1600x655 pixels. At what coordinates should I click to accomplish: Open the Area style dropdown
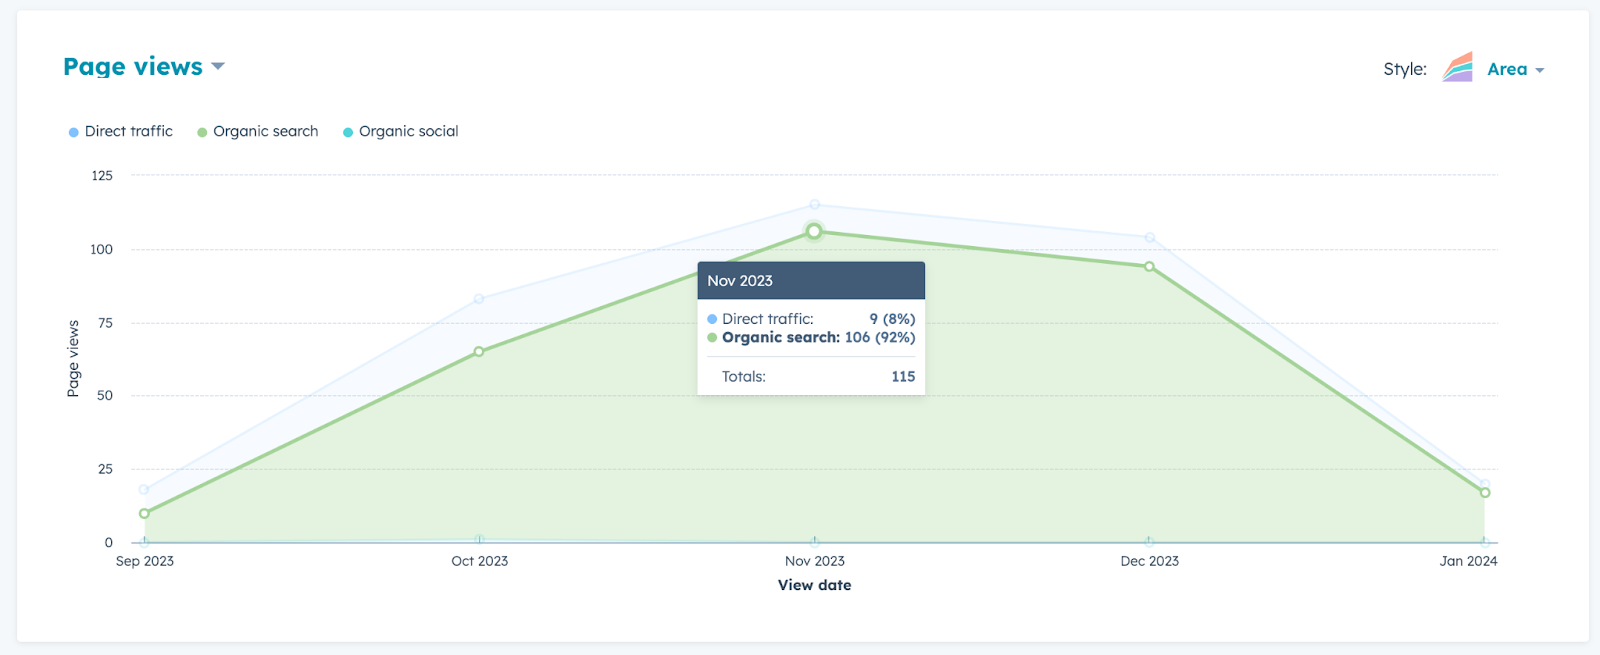click(x=1512, y=69)
